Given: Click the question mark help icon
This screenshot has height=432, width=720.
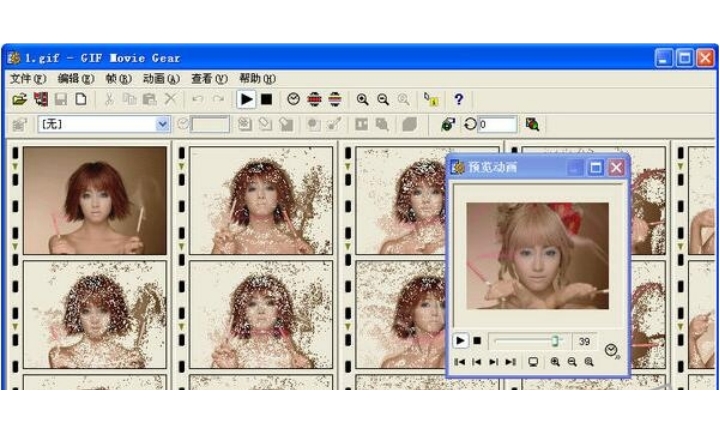Looking at the screenshot, I should click(458, 99).
